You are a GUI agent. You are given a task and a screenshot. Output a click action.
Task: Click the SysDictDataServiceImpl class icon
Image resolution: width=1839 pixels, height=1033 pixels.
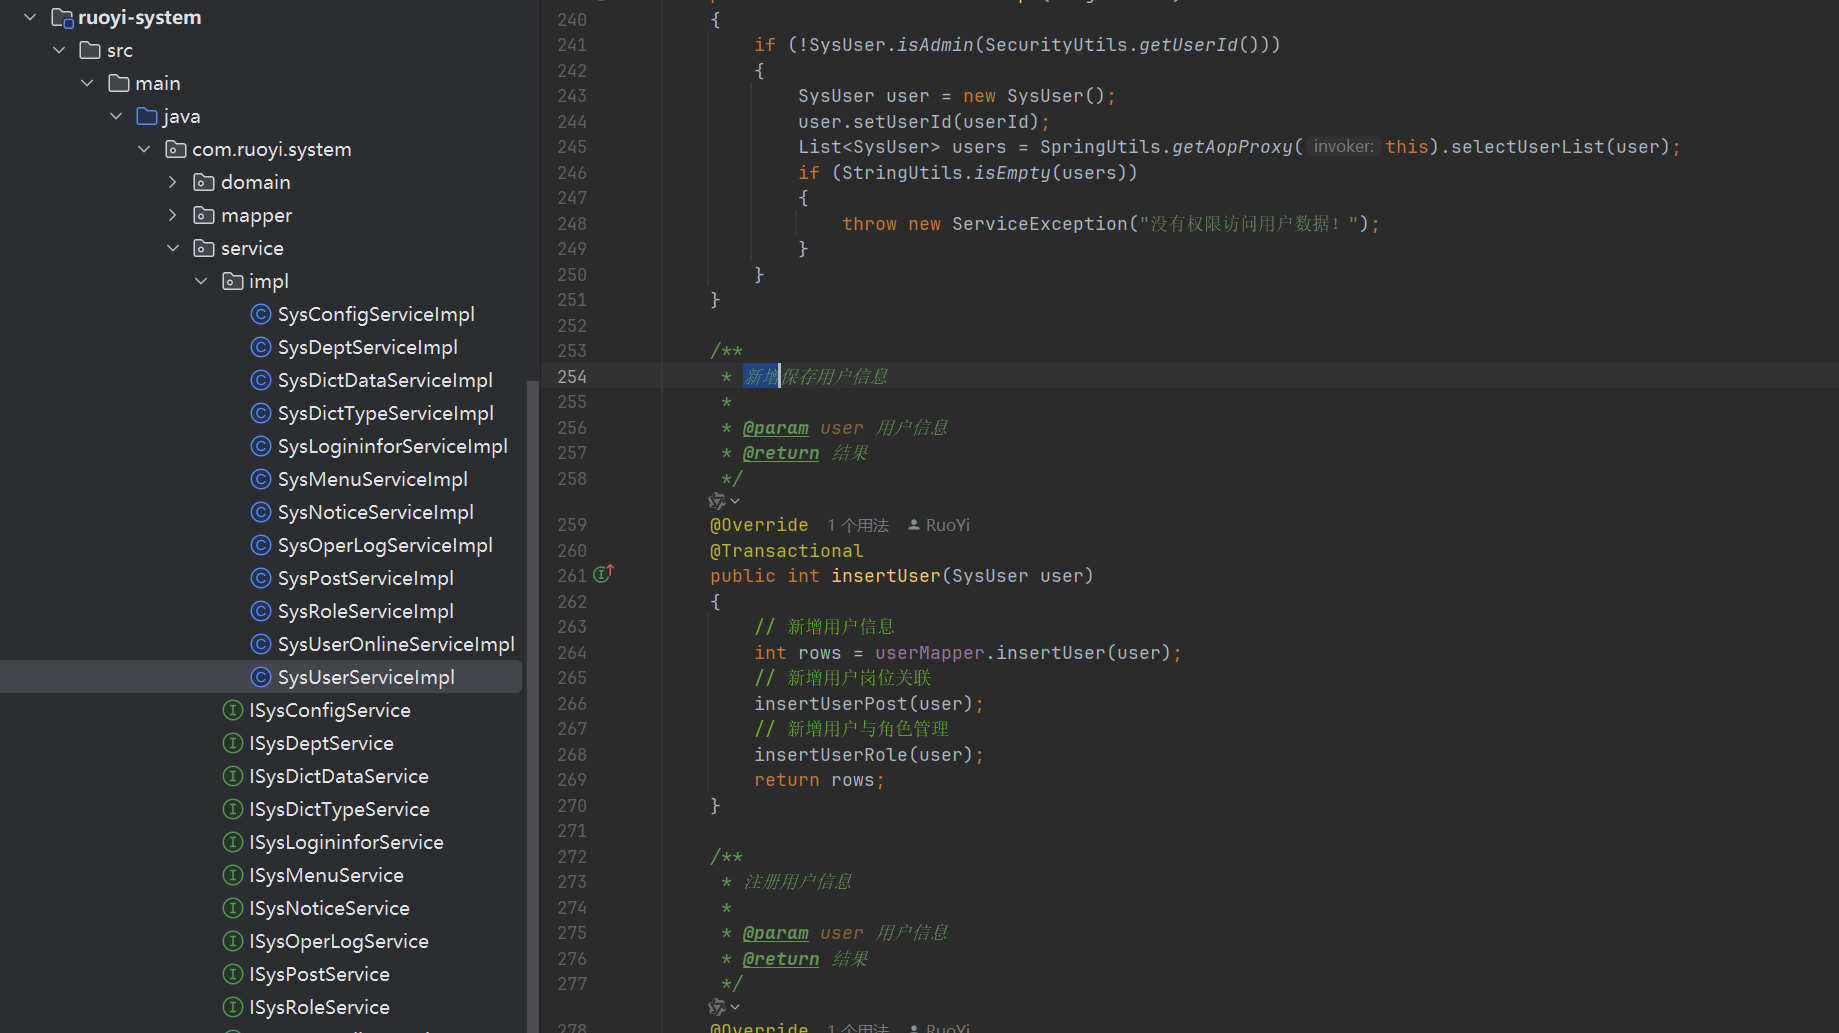click(261, 380)
